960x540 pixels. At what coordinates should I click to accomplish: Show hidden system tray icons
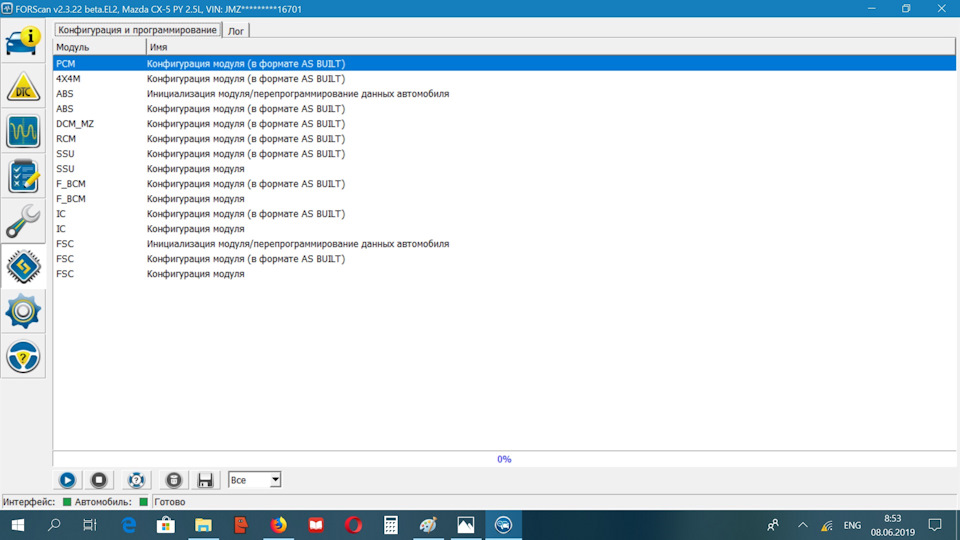(x=803, y=525)
